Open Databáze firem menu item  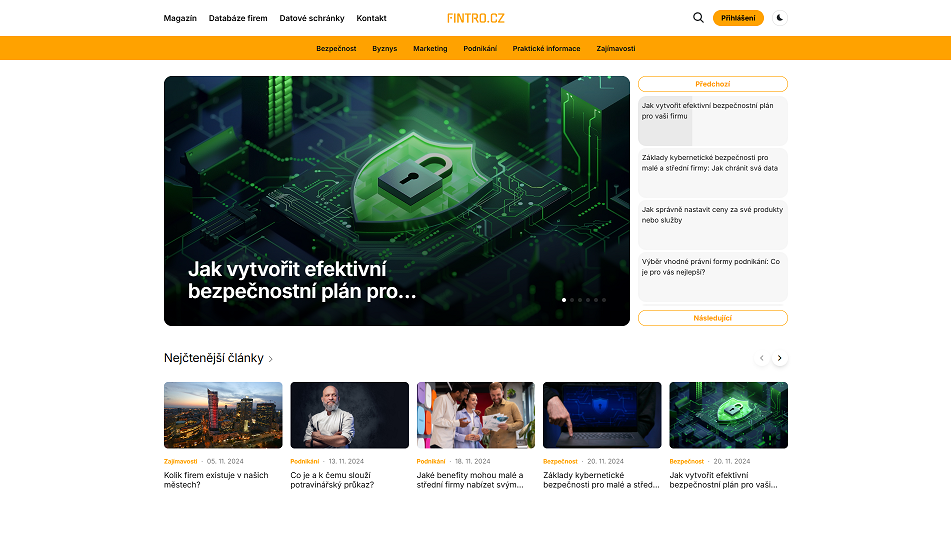point(238,18)
